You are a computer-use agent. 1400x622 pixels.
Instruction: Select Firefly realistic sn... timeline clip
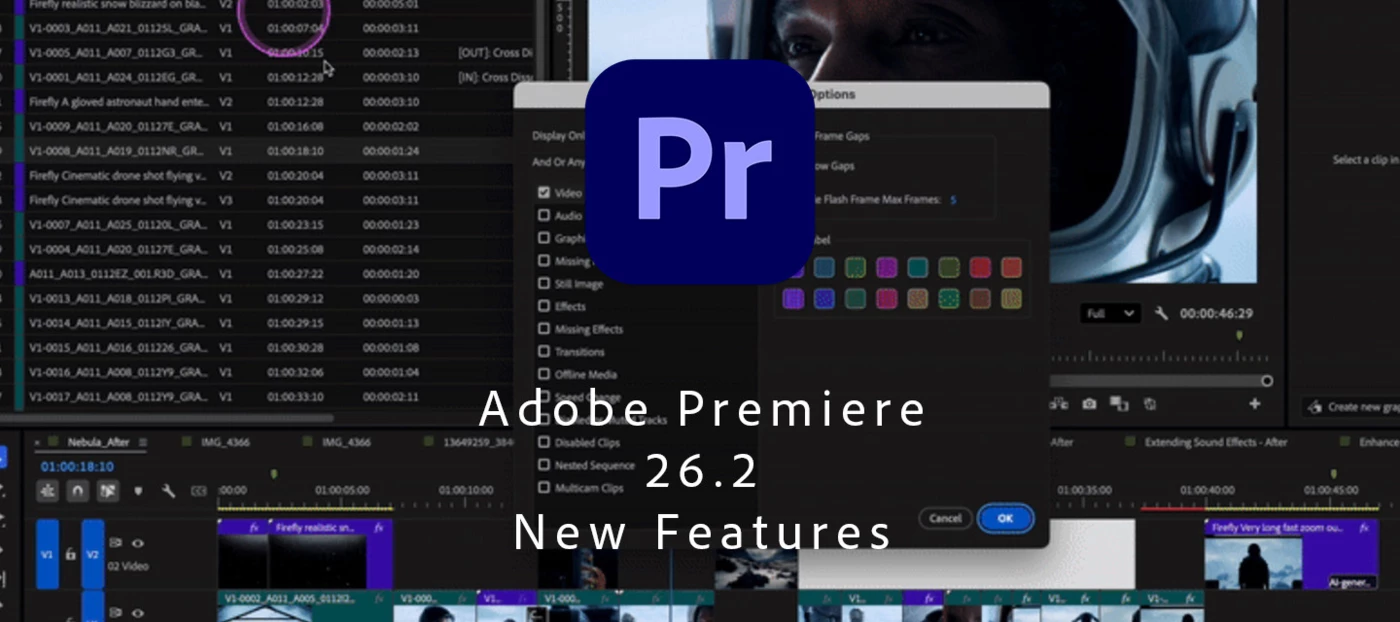330,553
